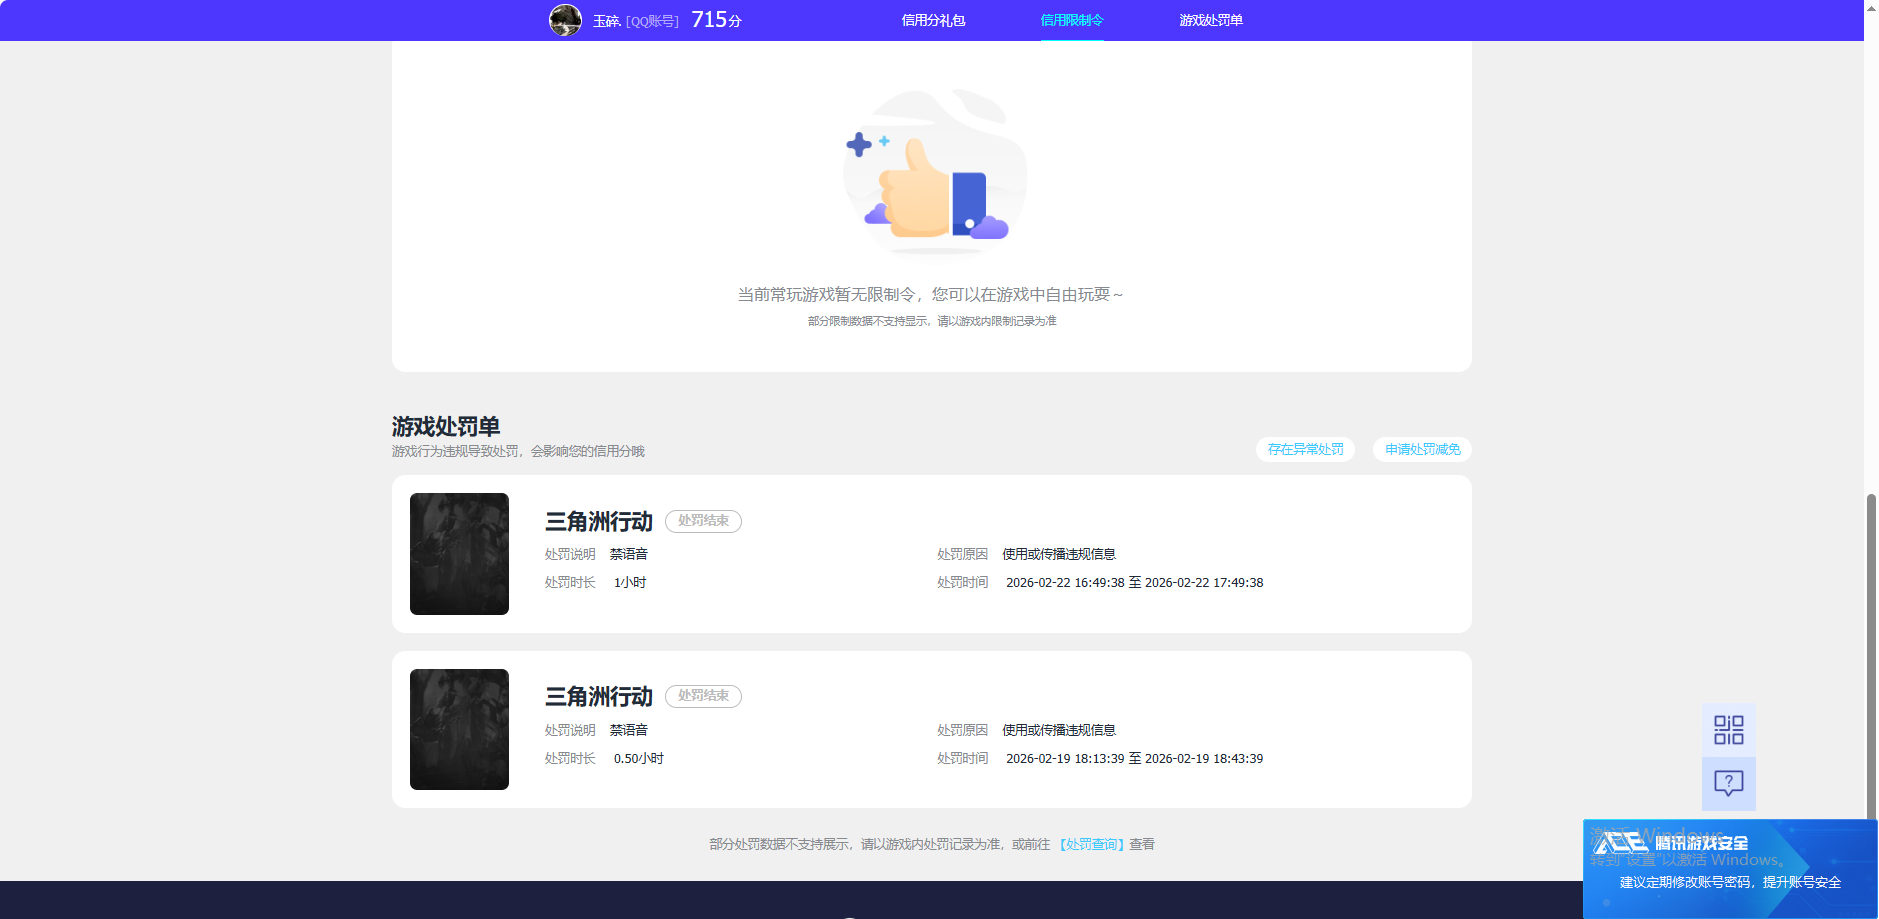Screen dimensions: 1879x919
Task: Click the game thumbnail of the 1小时 punishment
Action: click(x=459, y=554)
